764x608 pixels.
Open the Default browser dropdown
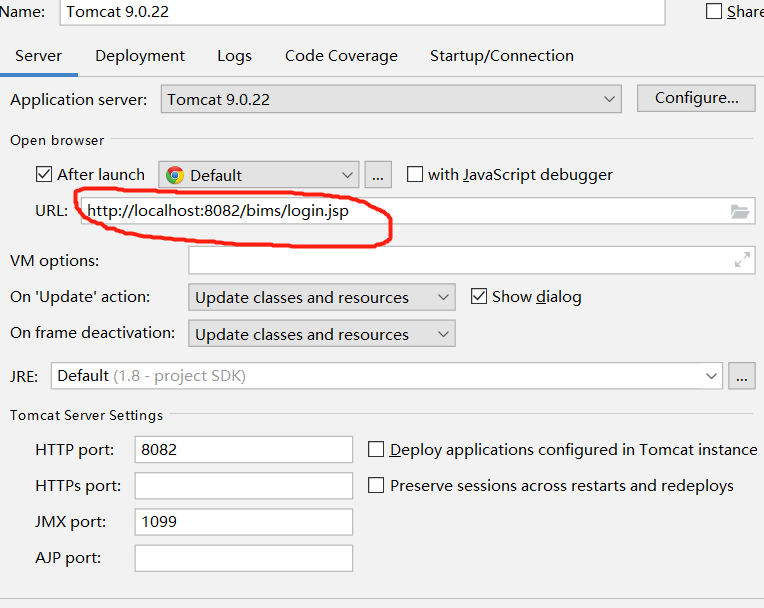click(x=259, y=175)
